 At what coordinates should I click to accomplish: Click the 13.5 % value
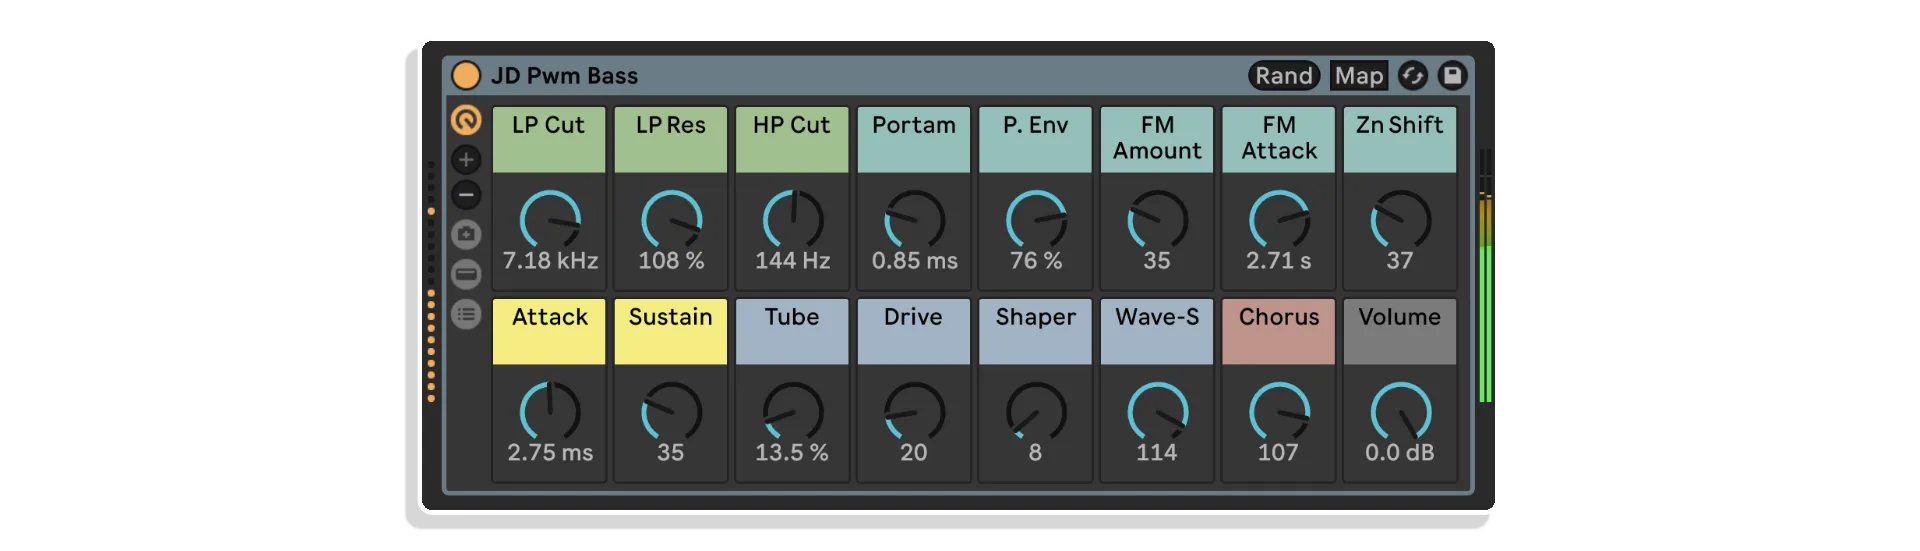pyautogui.click(x=792, y=453)
